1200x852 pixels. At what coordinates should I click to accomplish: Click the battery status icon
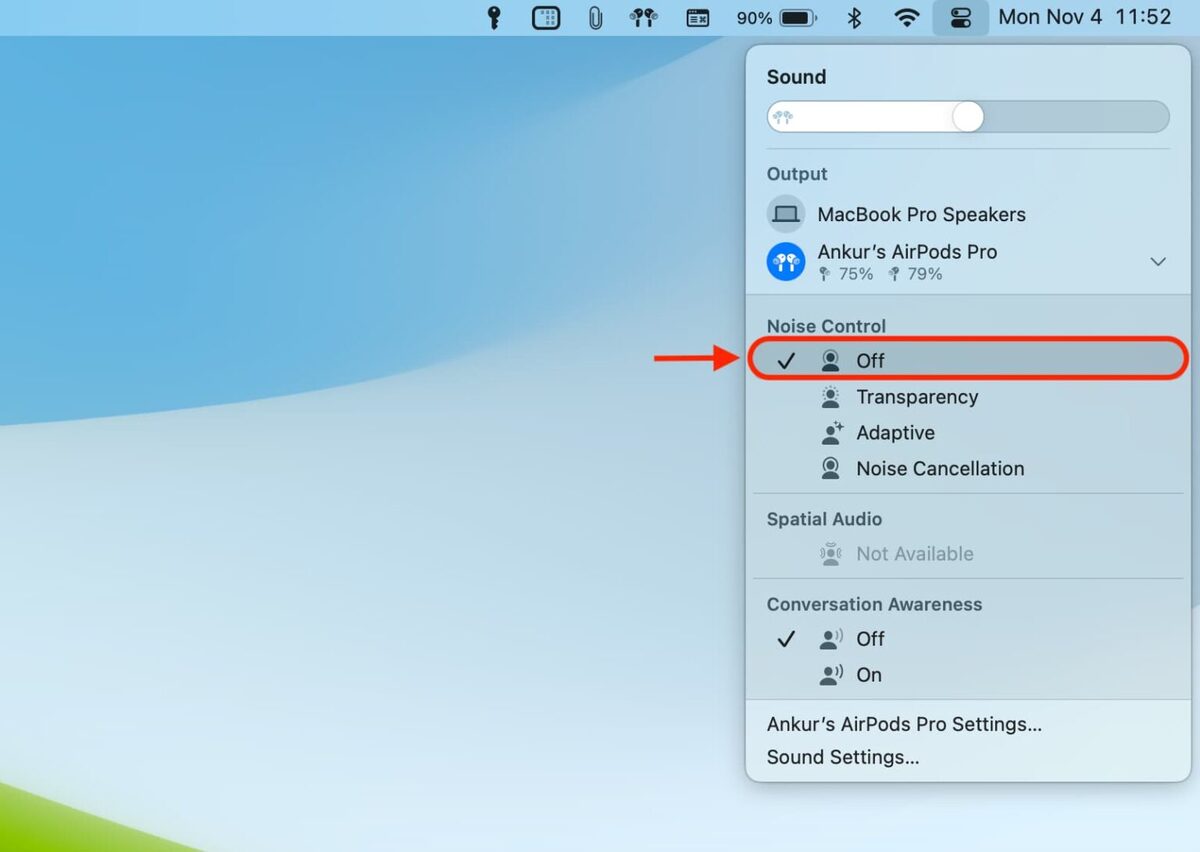point(797,18)
